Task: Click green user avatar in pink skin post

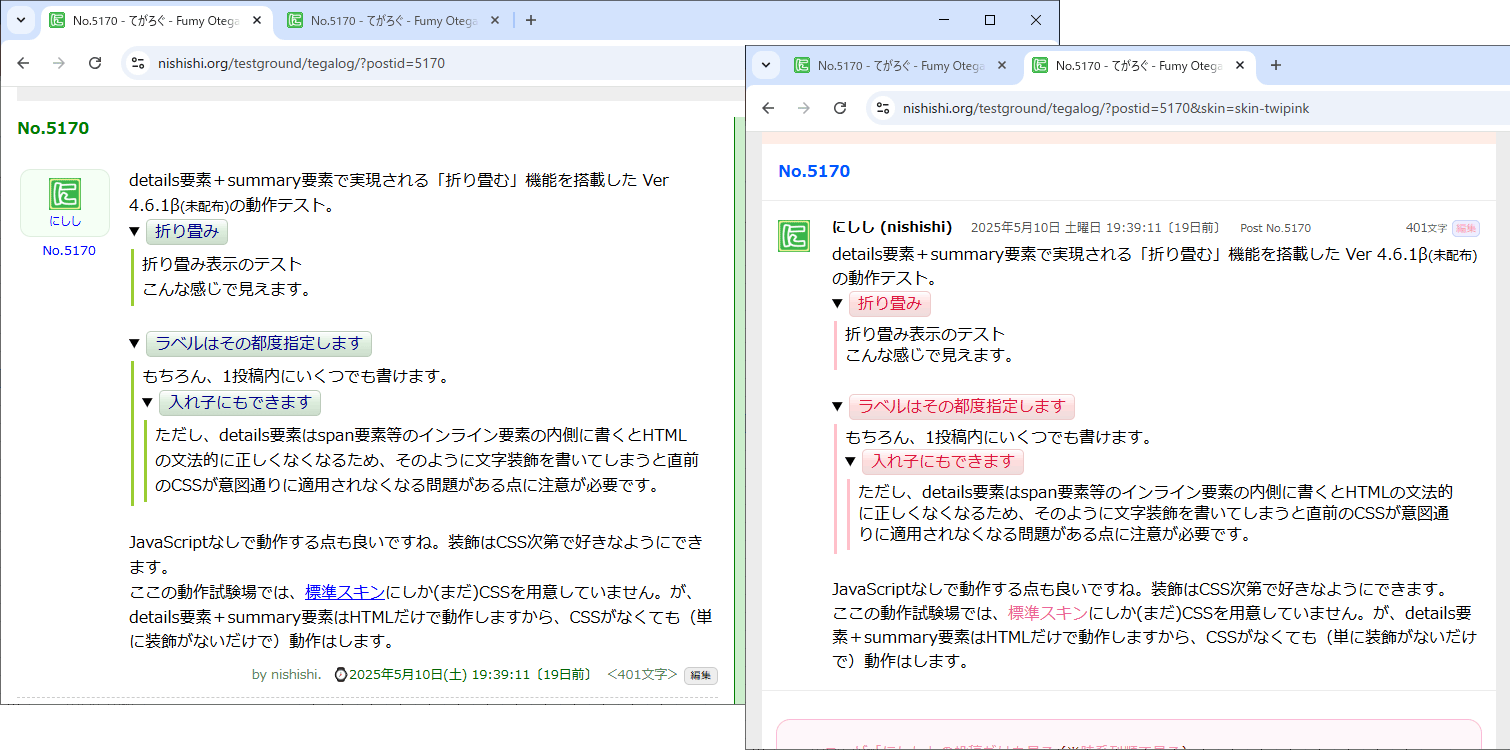Action: 794,236
